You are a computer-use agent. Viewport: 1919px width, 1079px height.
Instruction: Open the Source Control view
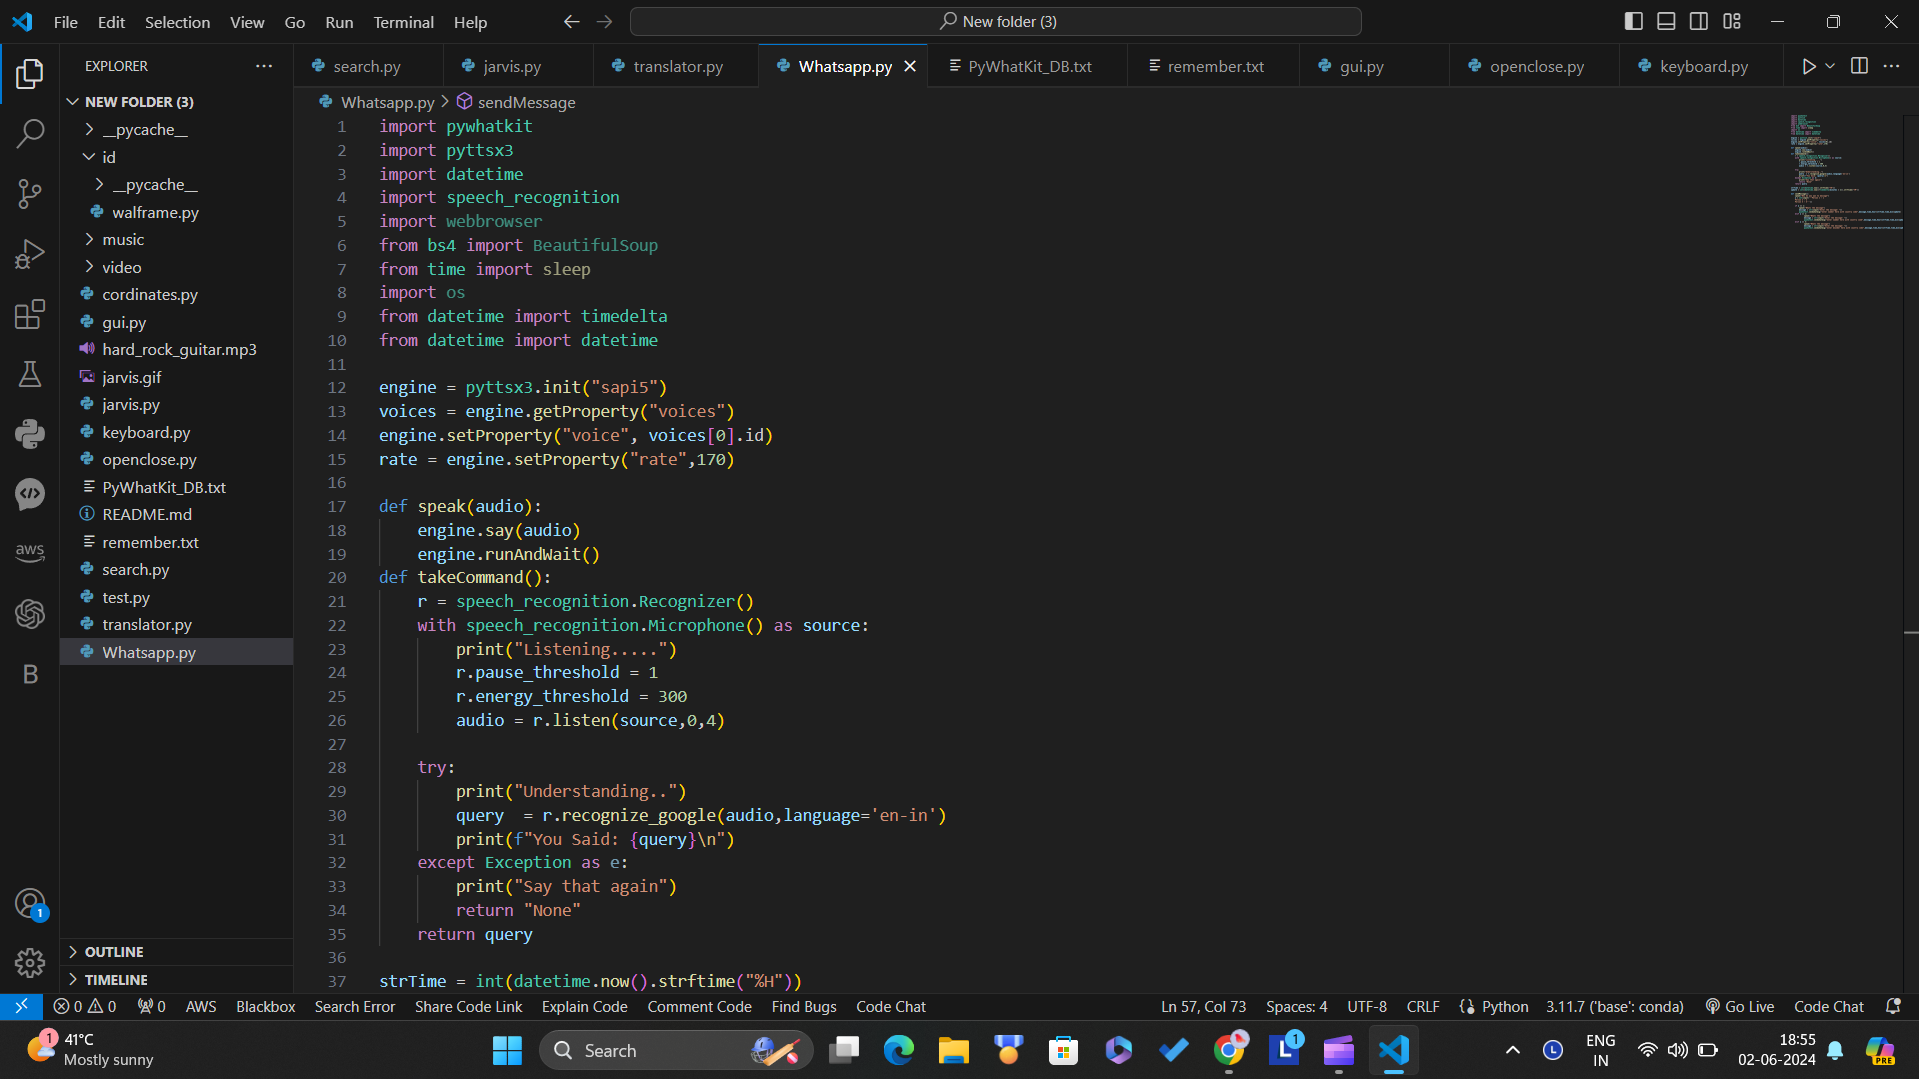coord(30,194)
